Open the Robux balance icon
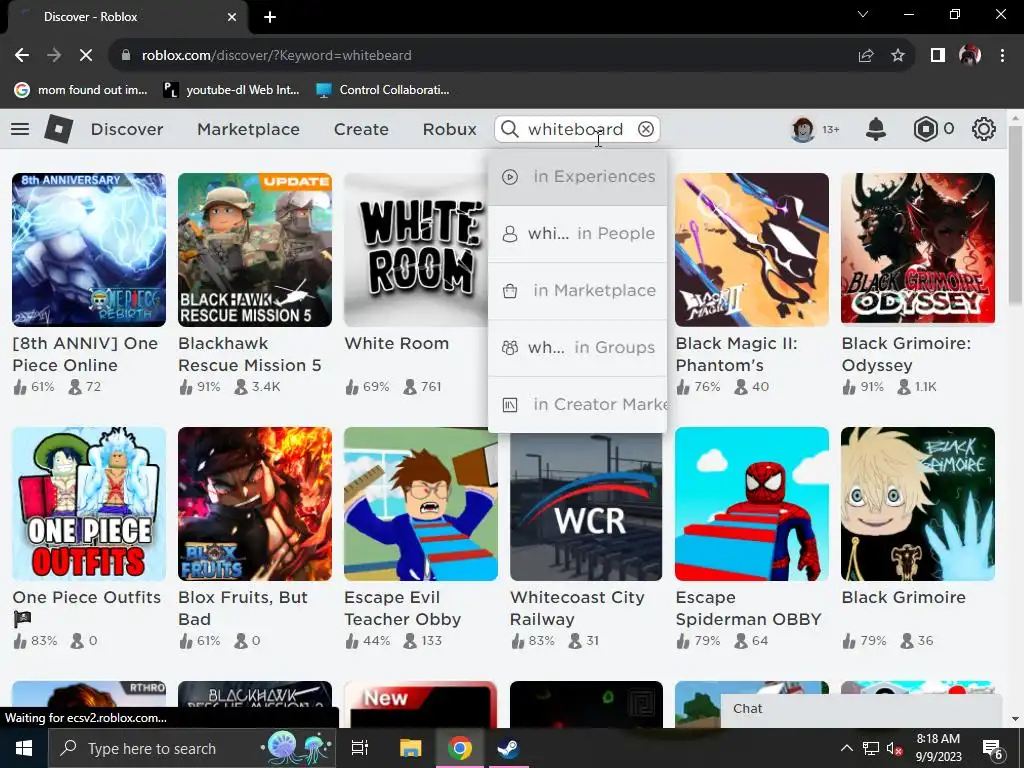Viewport: 1024px width, 768px height. coord(925,129)
